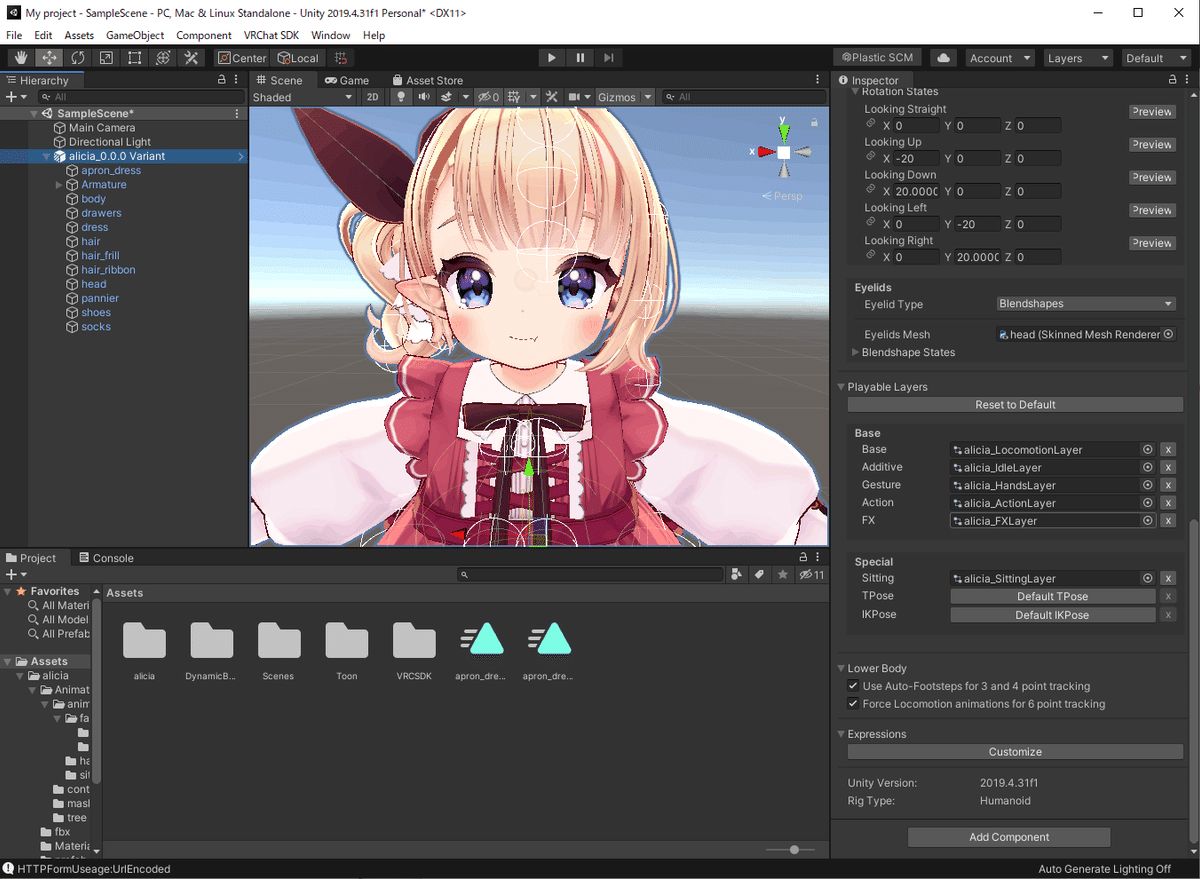
Task: Toggle scene audio speaker icon
Action: click(424, 97)
